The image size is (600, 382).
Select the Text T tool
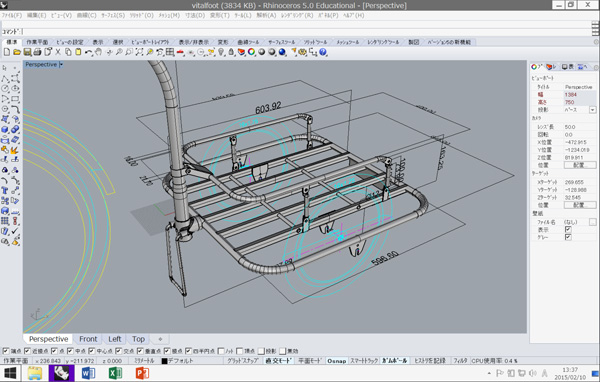tap(5, 190)
